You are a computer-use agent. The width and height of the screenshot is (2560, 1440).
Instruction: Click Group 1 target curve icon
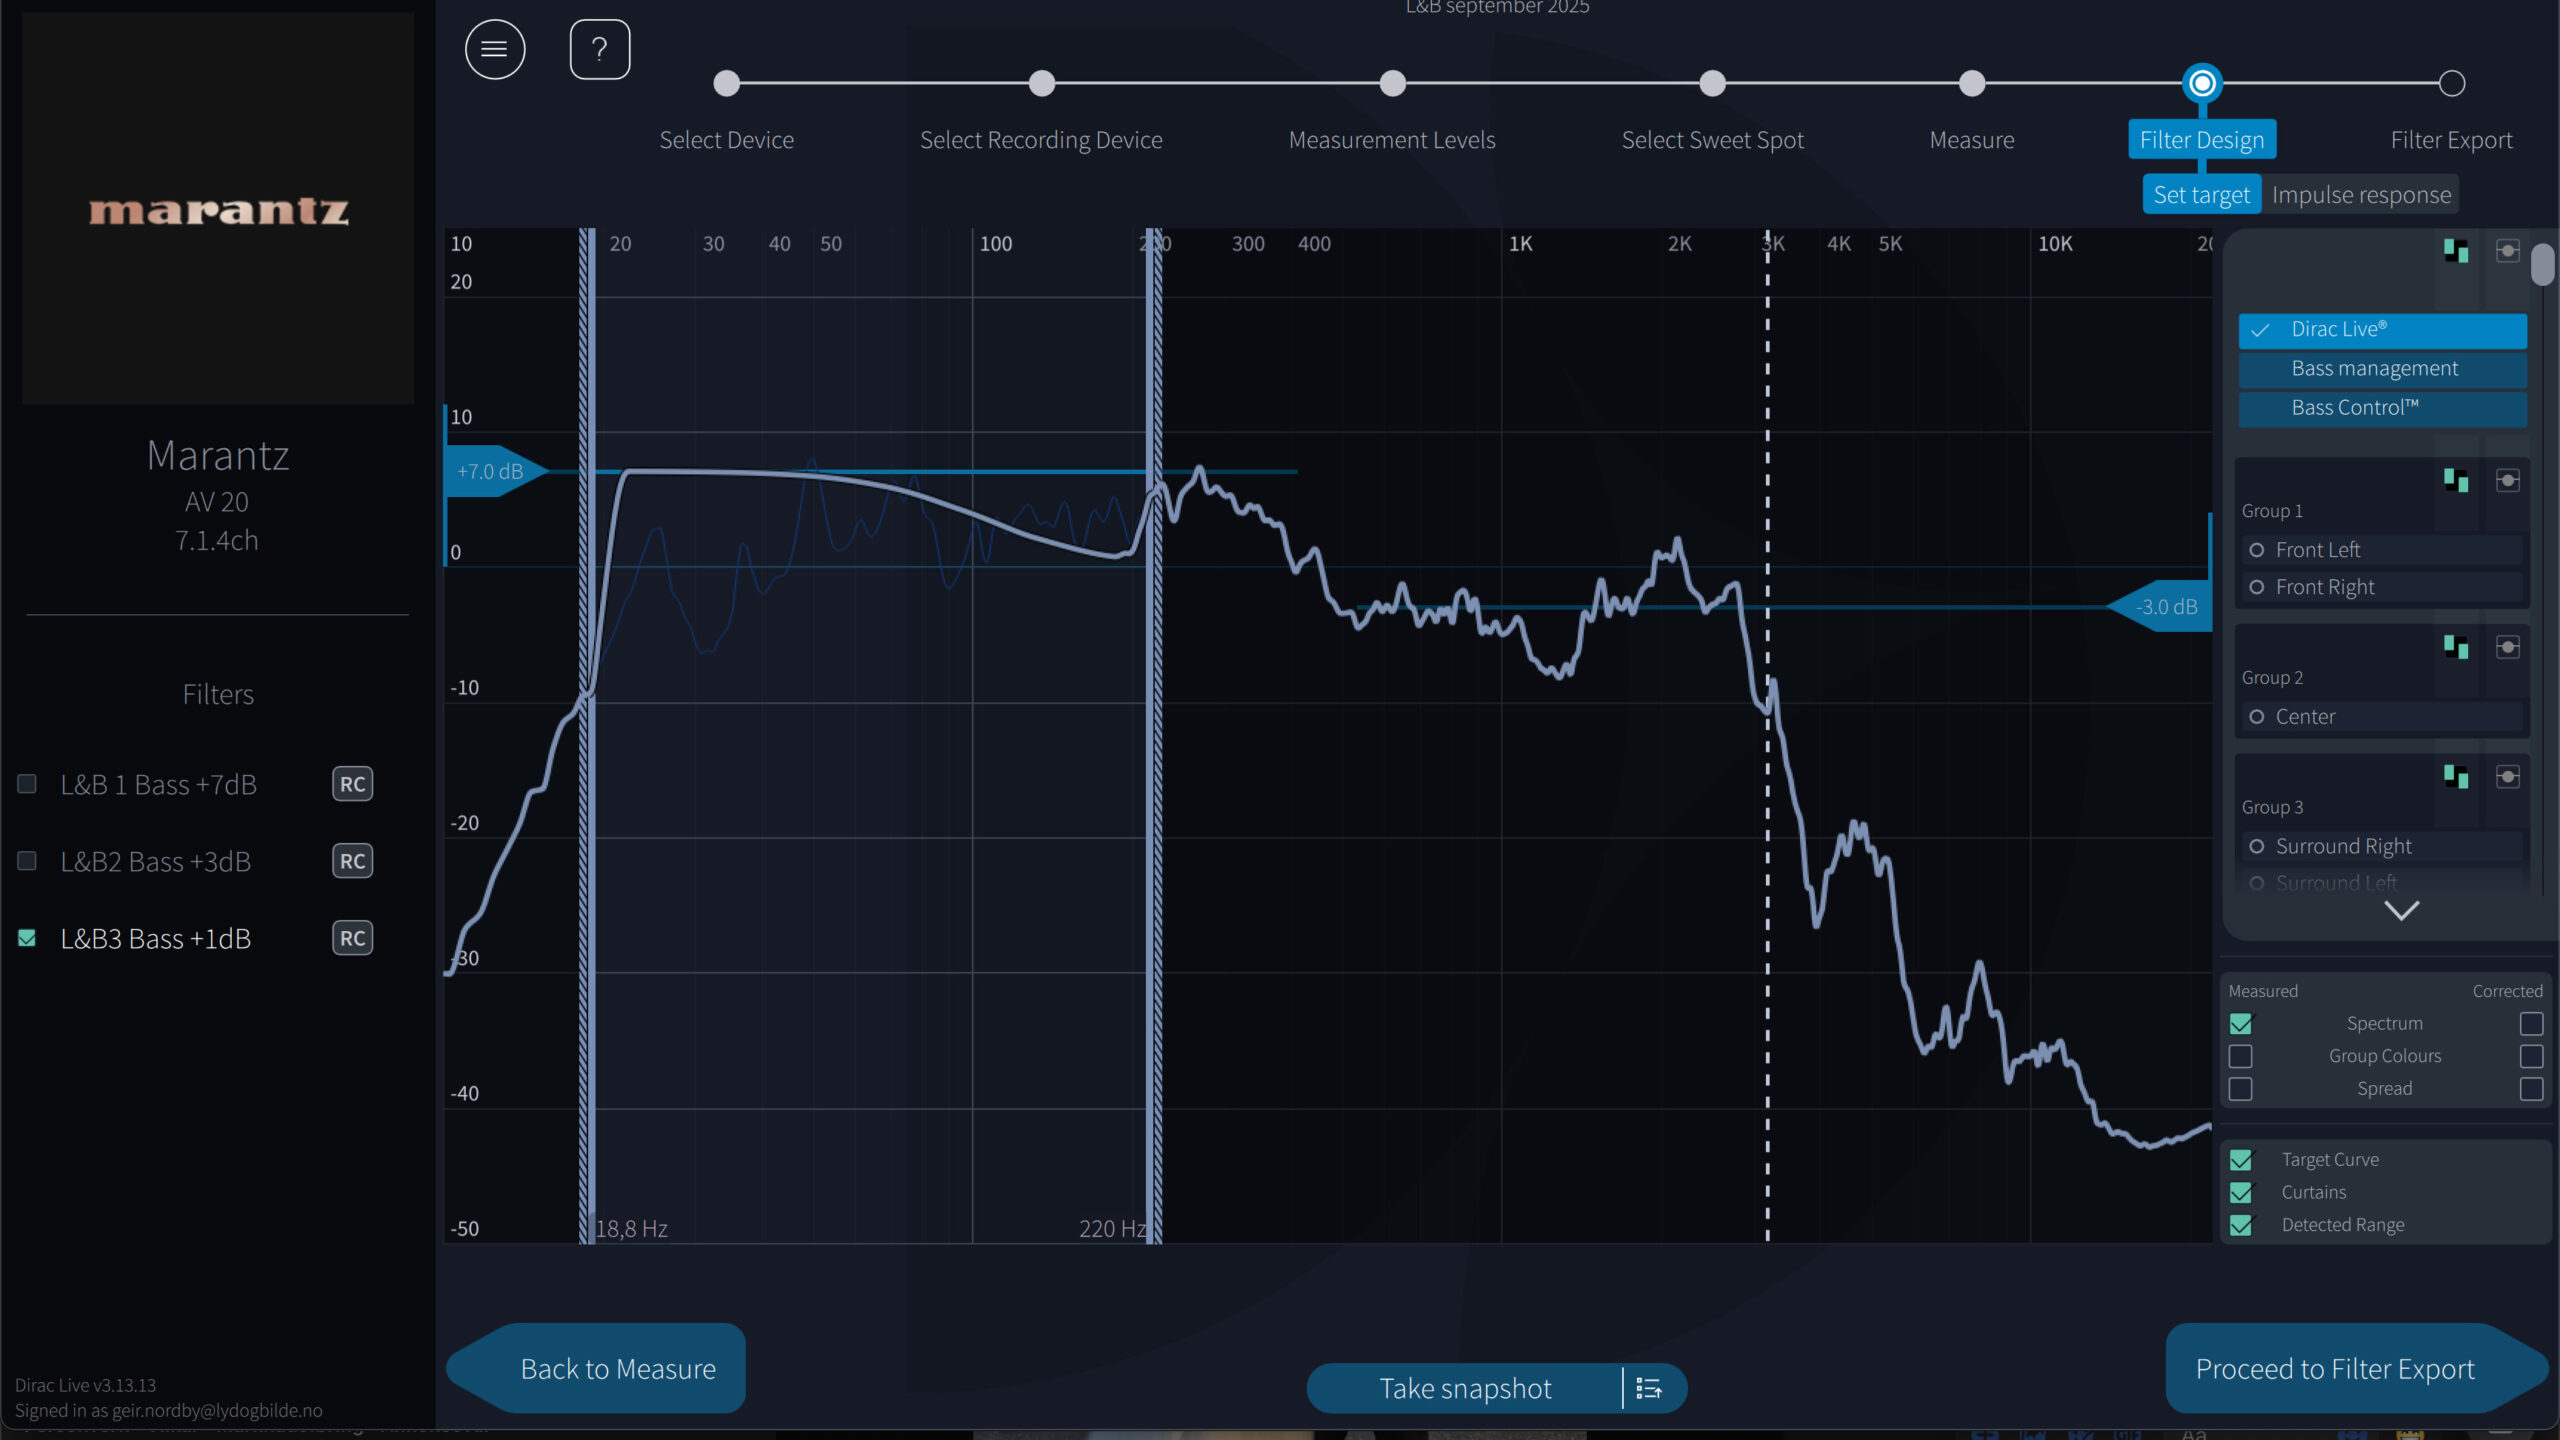pos(2455,481)
